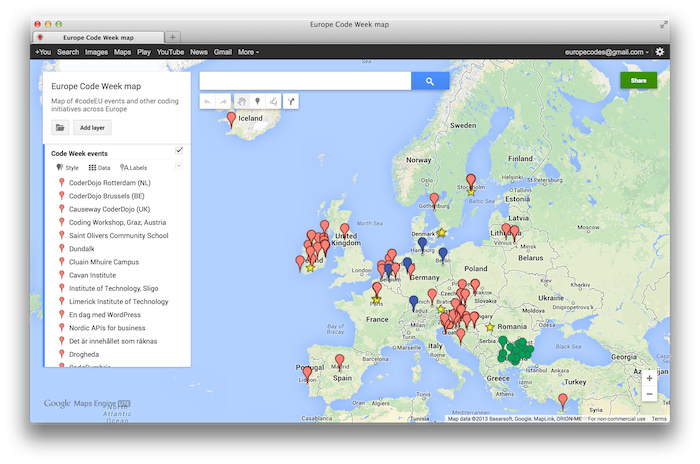Click the yellow star in Romania

point(490,327)
